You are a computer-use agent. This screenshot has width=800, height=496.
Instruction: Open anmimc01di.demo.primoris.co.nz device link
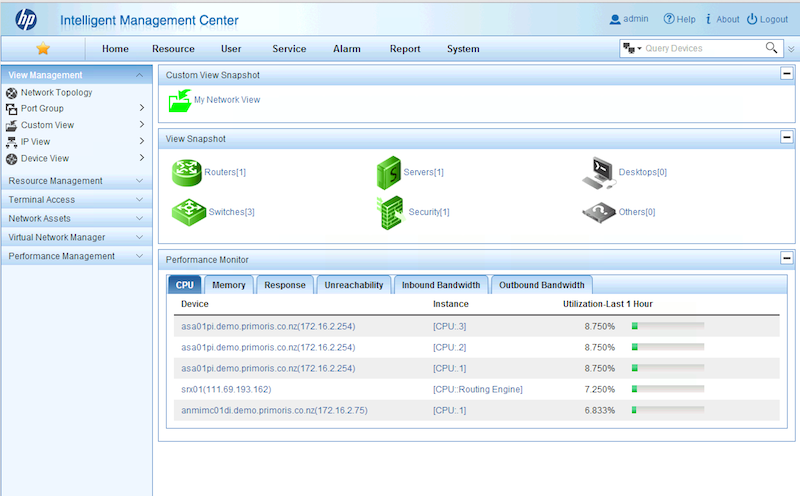(x=274, y=410)
